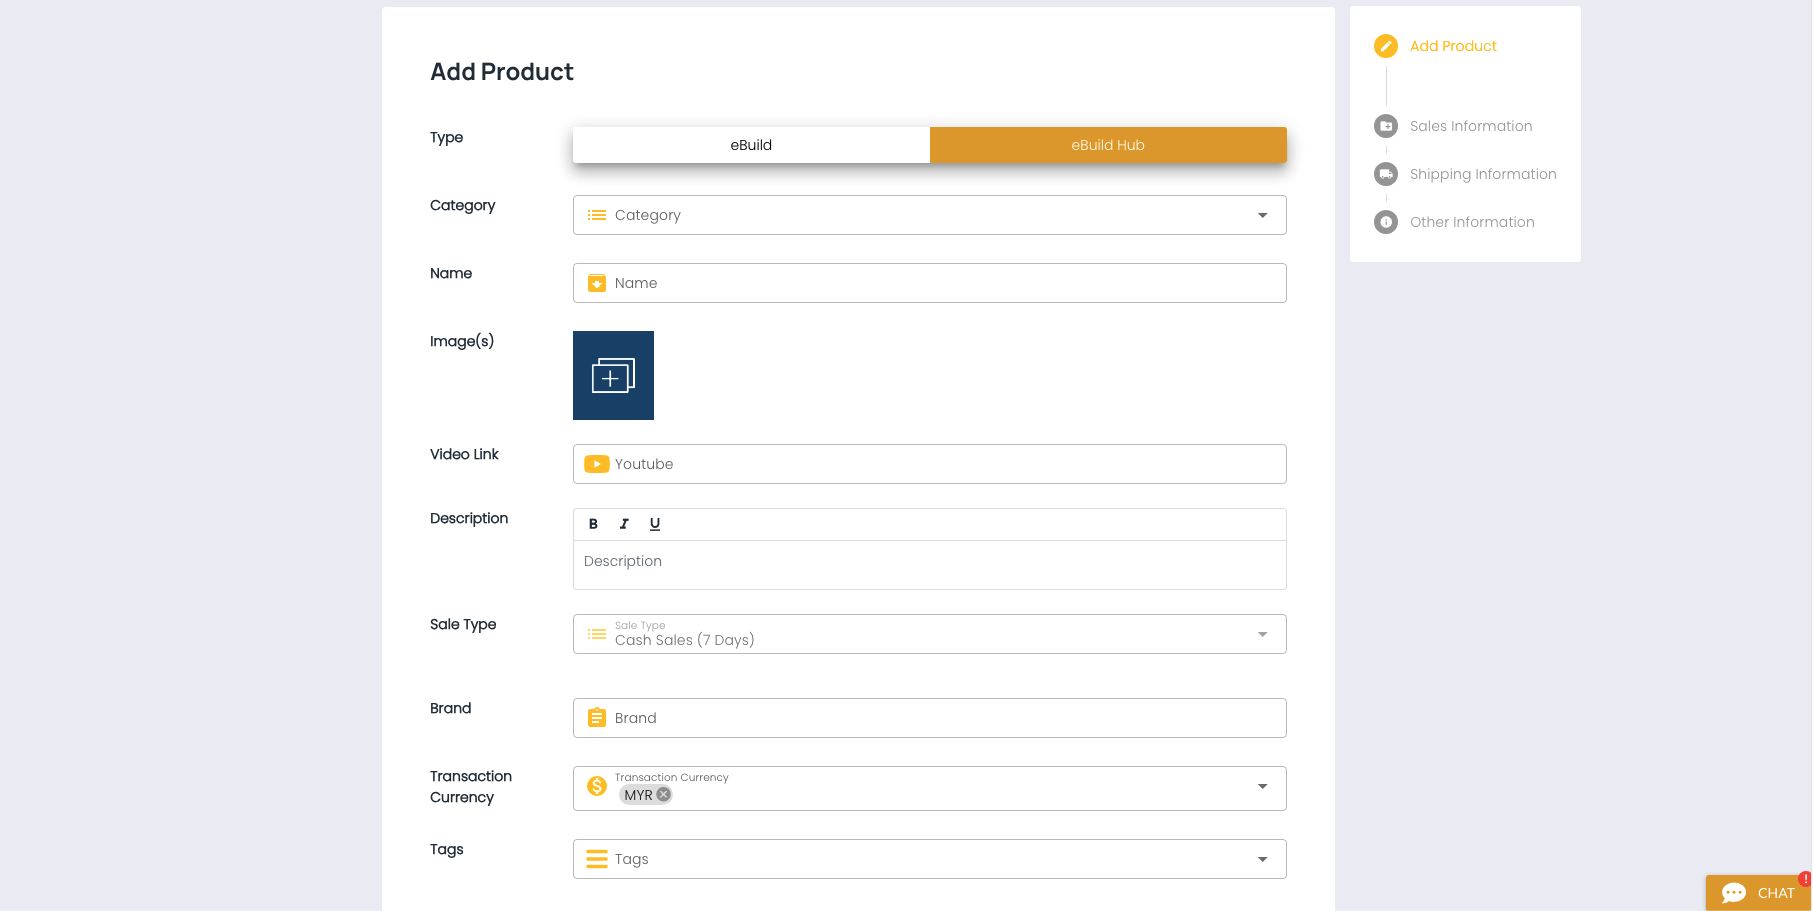Jump to Other Information section

(x=1472, y=222)
